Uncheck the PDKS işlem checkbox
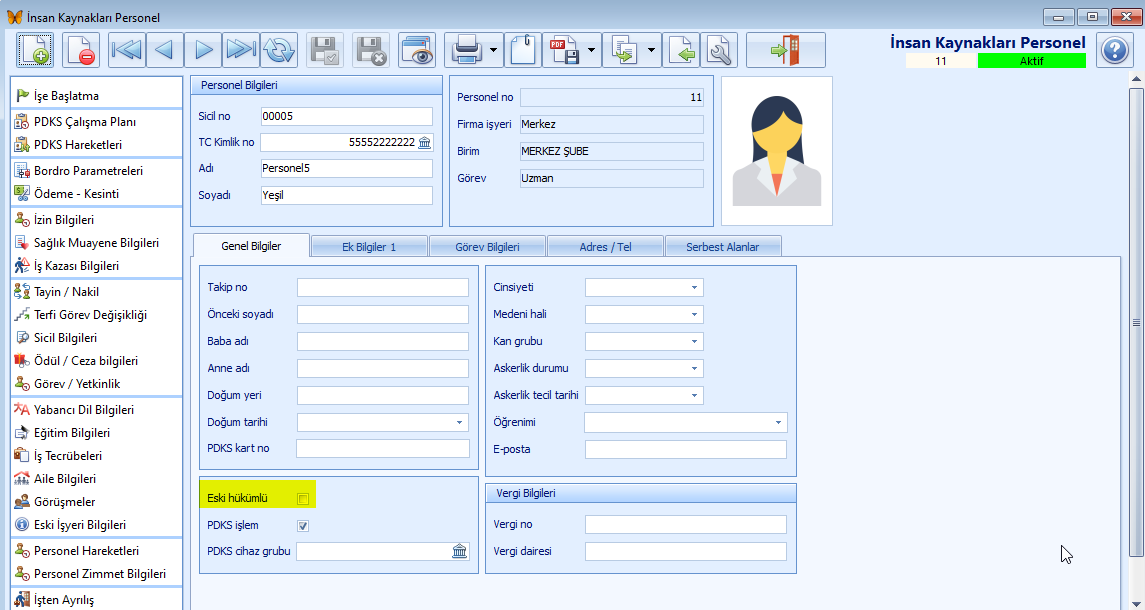1145x610 pixels. coord(303,525)
